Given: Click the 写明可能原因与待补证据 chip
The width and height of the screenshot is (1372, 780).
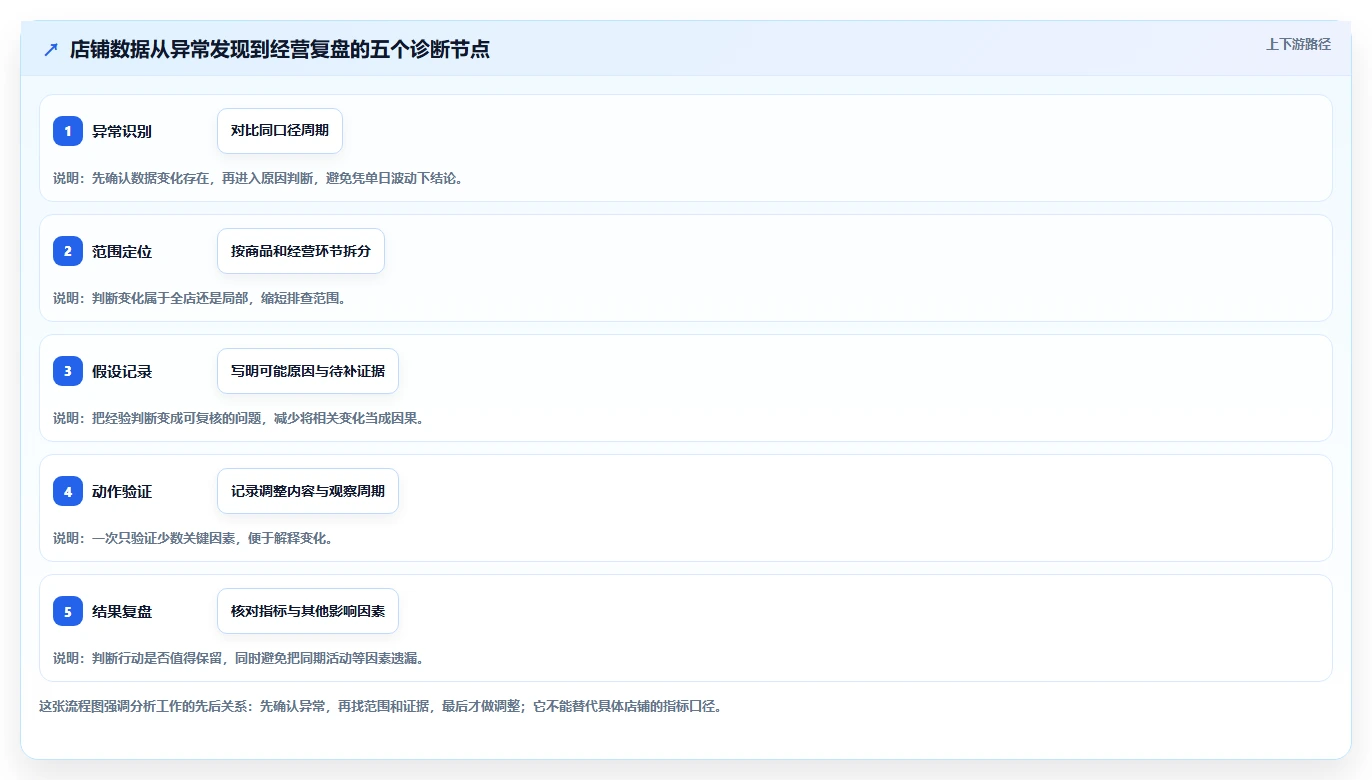Looking at the screenshot, I should pos(308,371).
